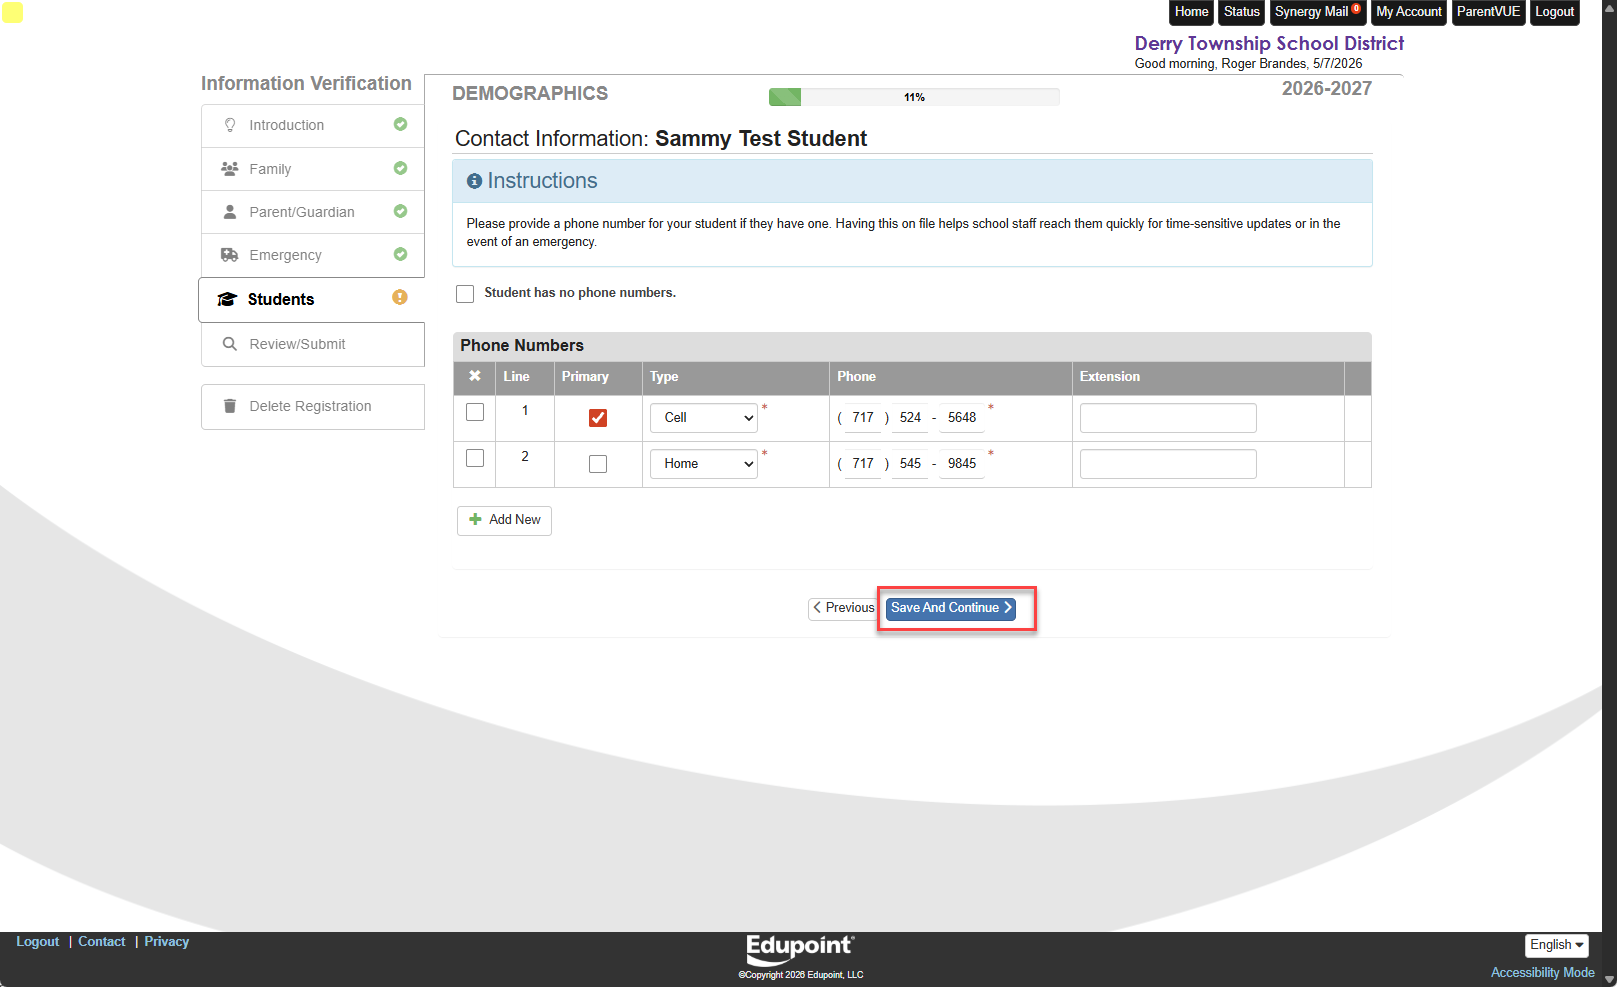Open the Cell type dropdown
Screen dimensions: 1617x987
coord(704,418)
